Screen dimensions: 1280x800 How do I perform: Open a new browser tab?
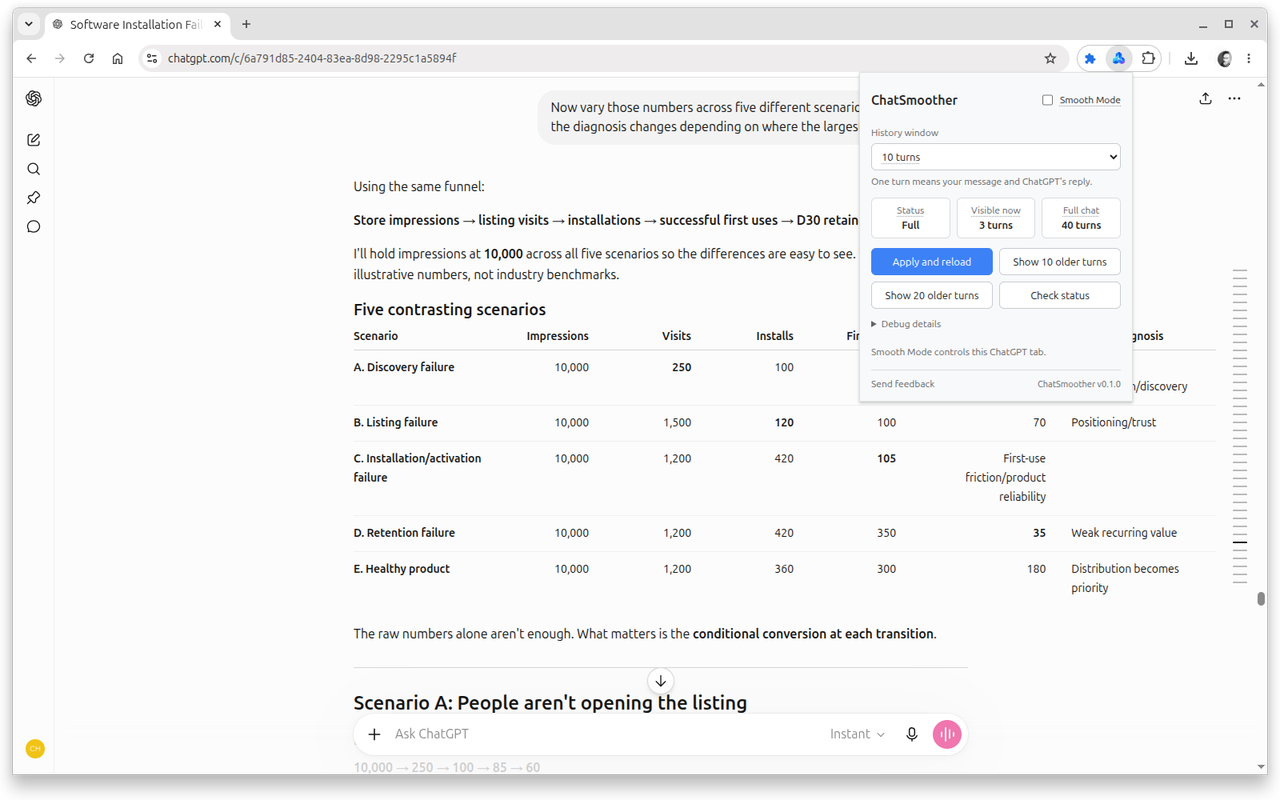coord(246,24)
